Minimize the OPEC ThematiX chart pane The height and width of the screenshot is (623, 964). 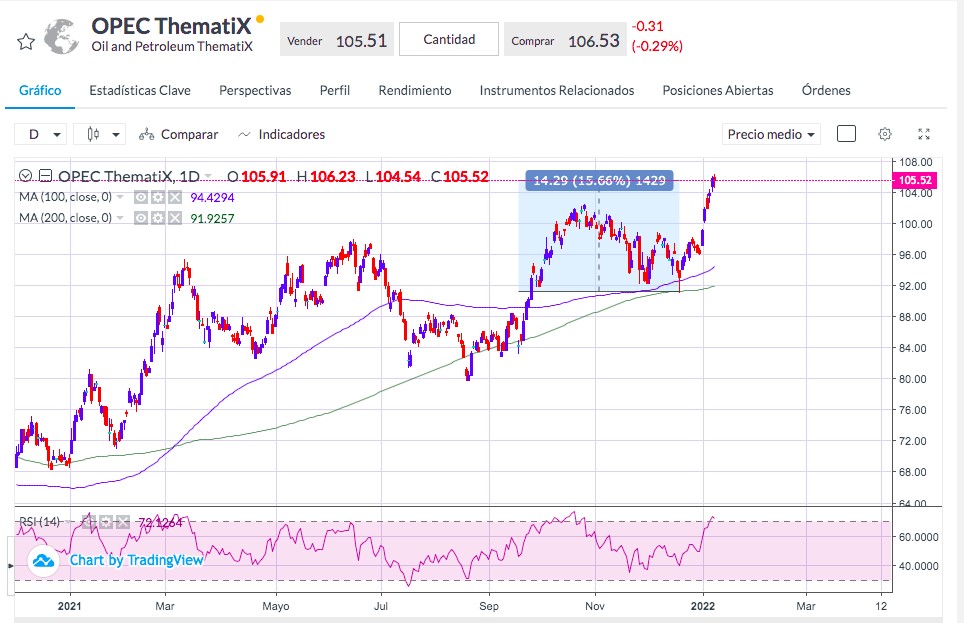click(45, 177)
